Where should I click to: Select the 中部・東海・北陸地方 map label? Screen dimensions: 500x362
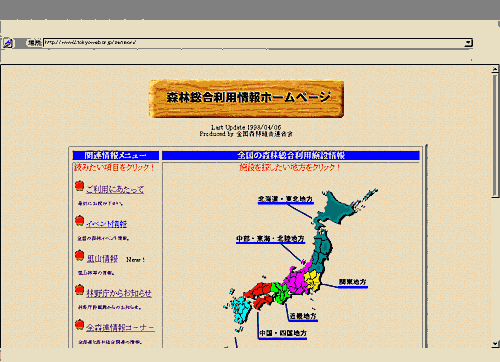(270, 239)
